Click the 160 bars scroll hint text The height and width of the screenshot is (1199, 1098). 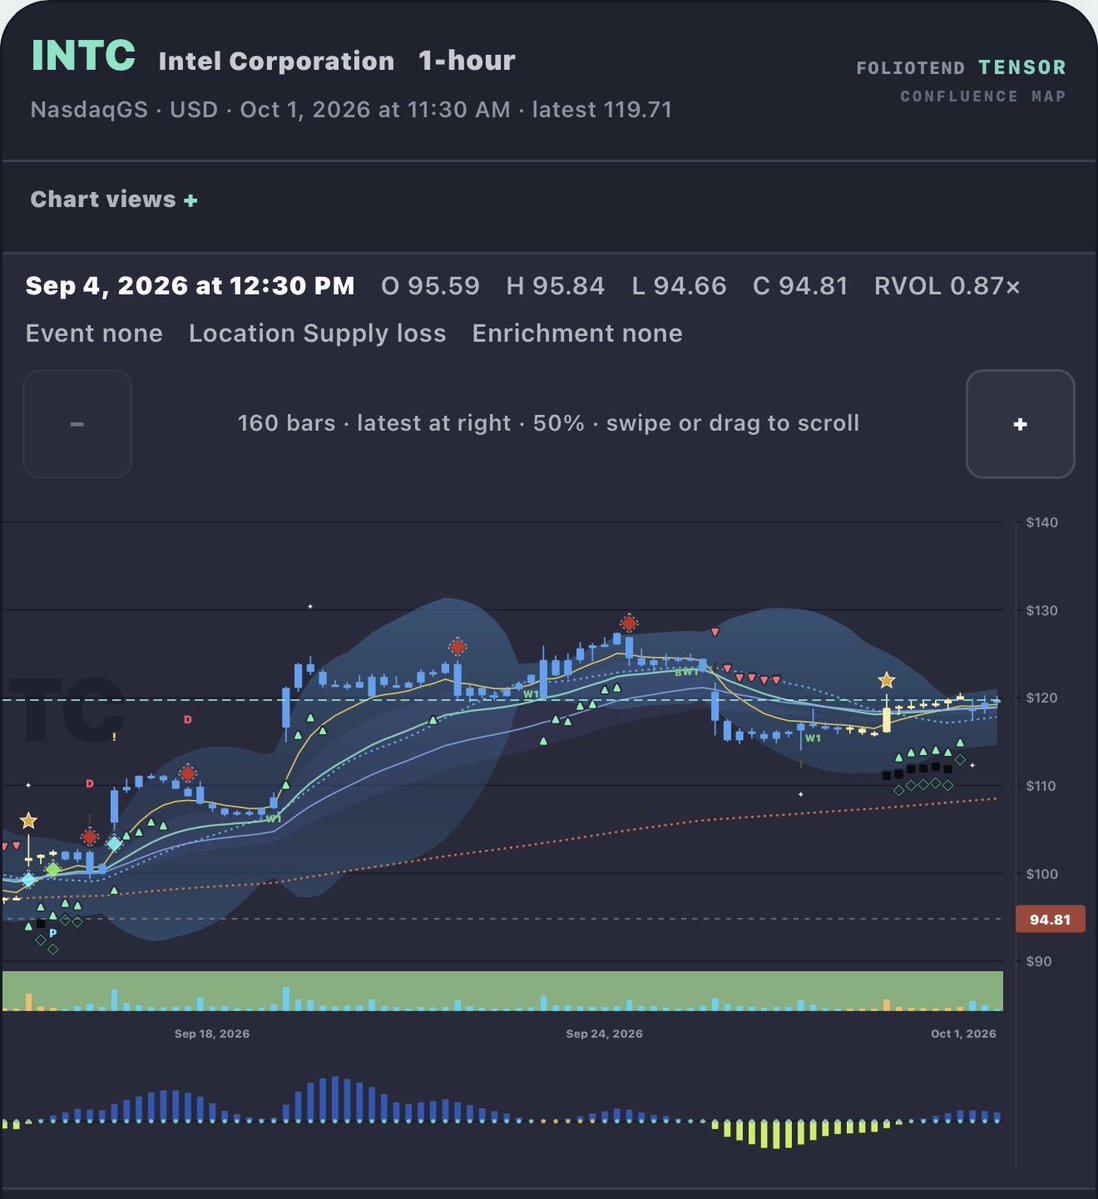(x=548, y=423)
